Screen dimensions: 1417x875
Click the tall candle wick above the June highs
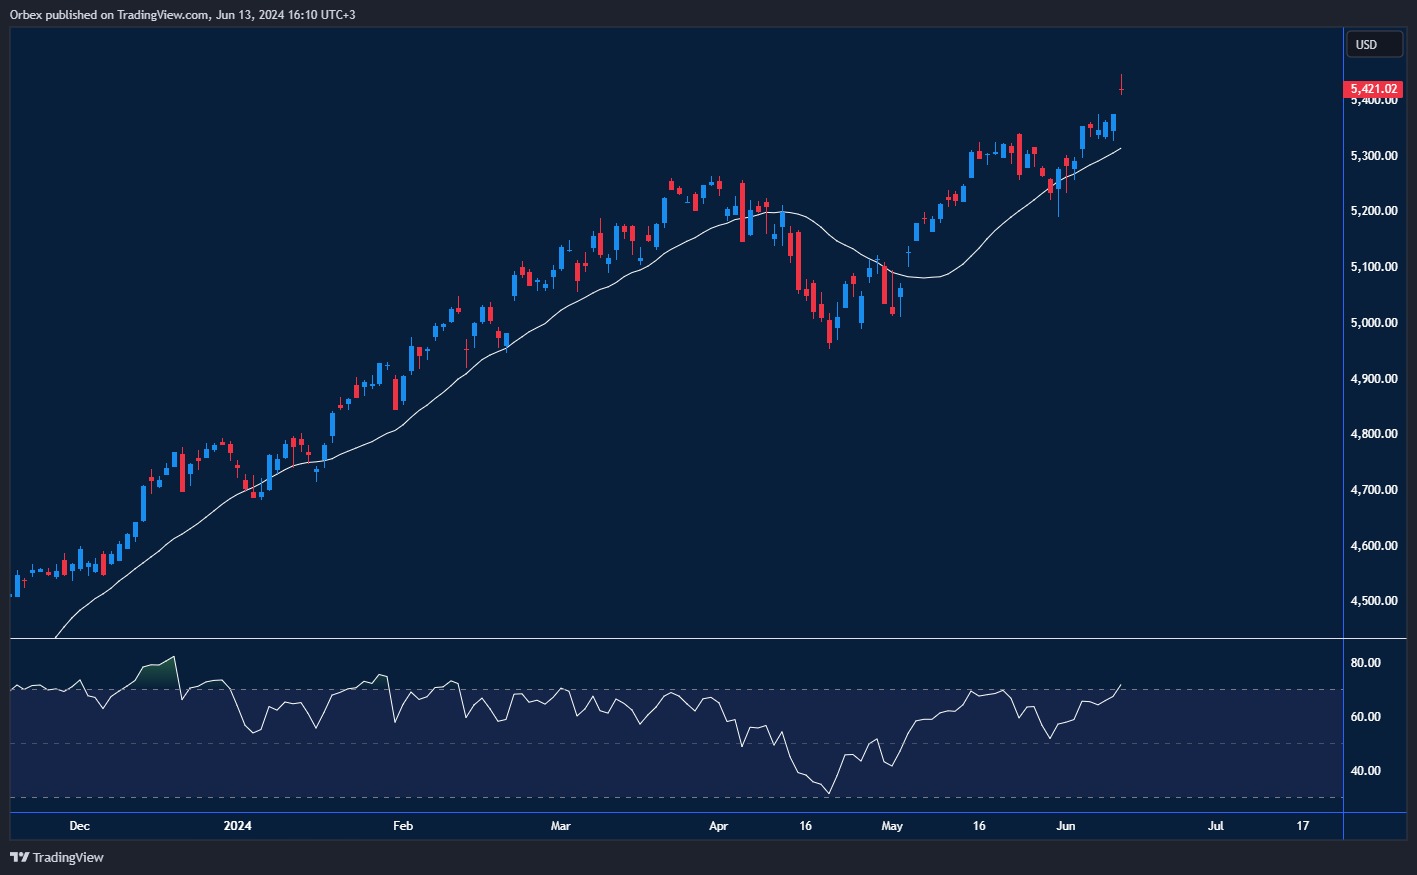1121,80
